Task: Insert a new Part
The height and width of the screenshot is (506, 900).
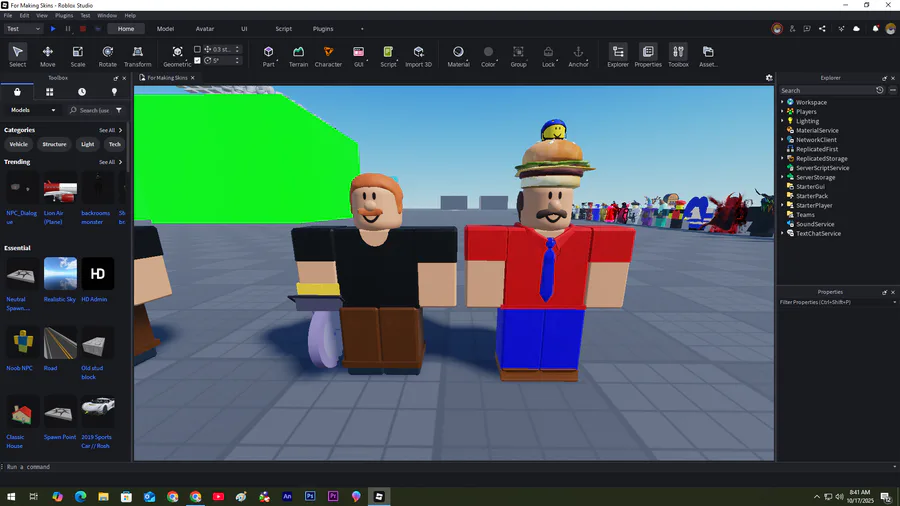Action: point(268,56)
